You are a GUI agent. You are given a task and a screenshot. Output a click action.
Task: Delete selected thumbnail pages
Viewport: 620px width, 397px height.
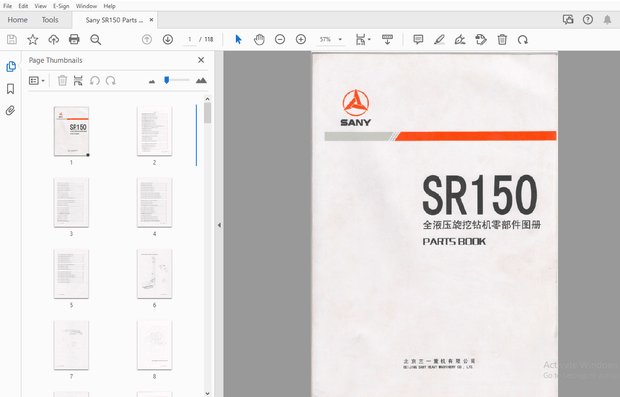[x=62, y=81]
